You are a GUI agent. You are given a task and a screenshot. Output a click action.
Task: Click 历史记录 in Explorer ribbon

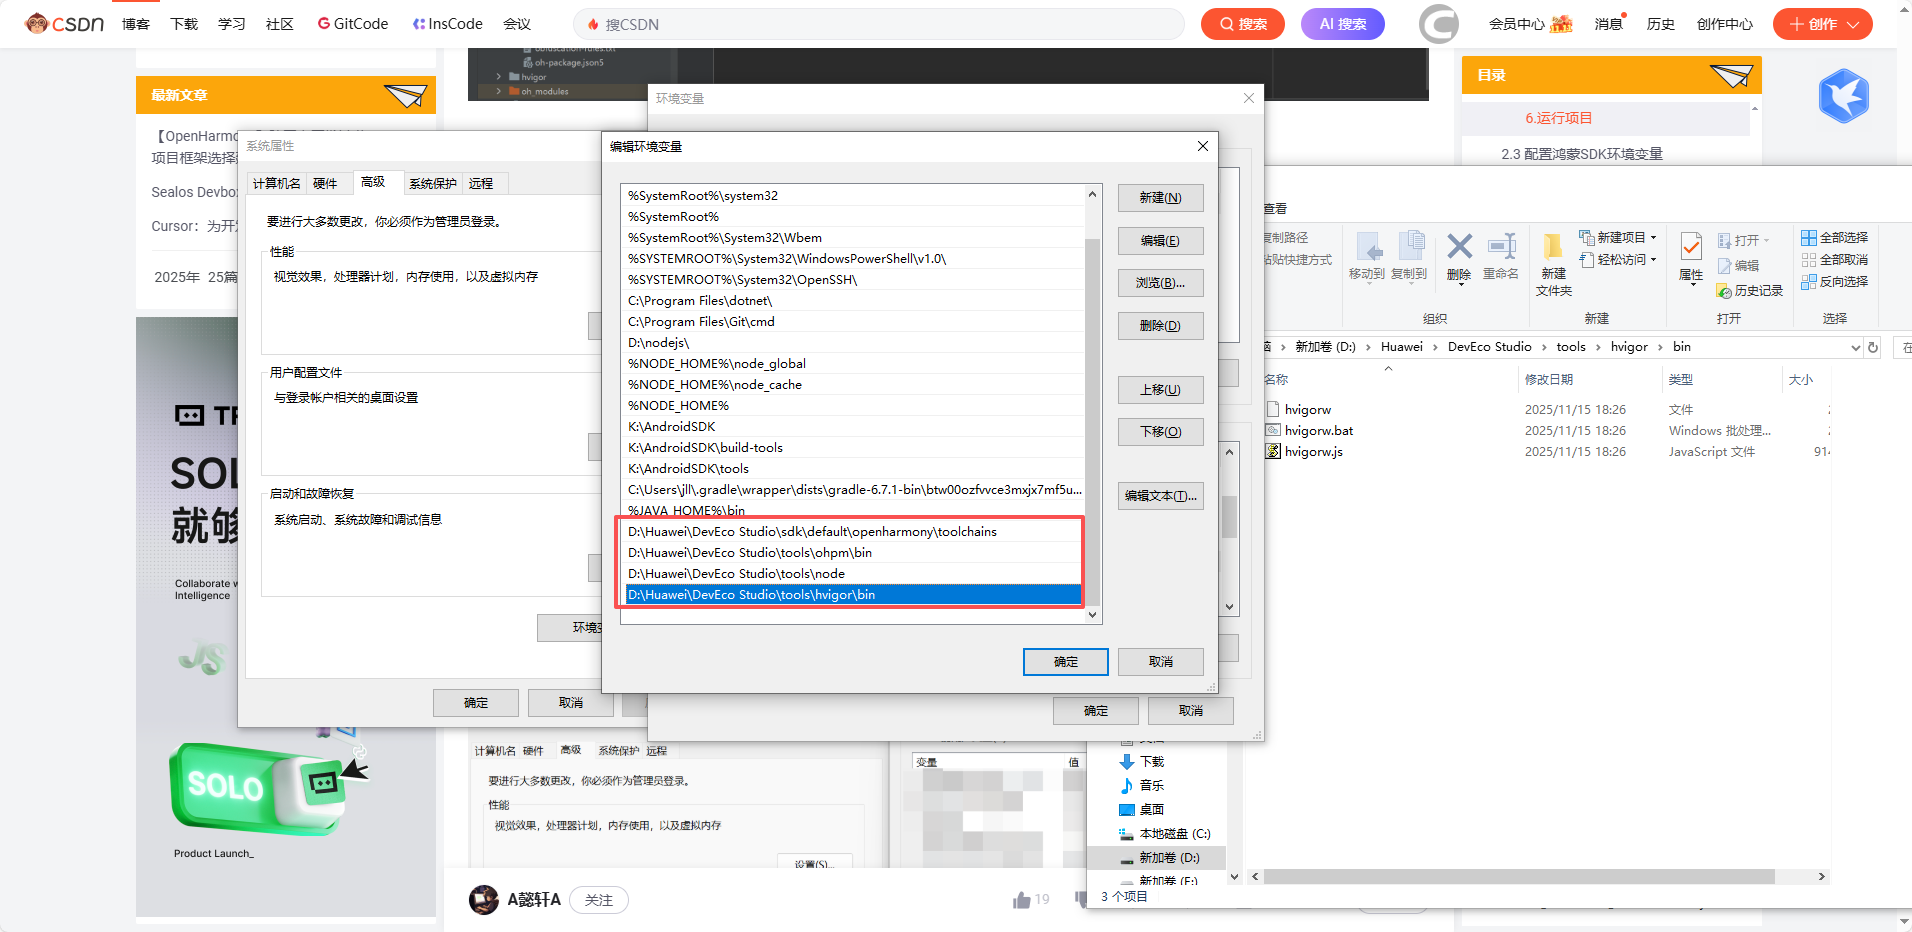tap(1750, 291)
